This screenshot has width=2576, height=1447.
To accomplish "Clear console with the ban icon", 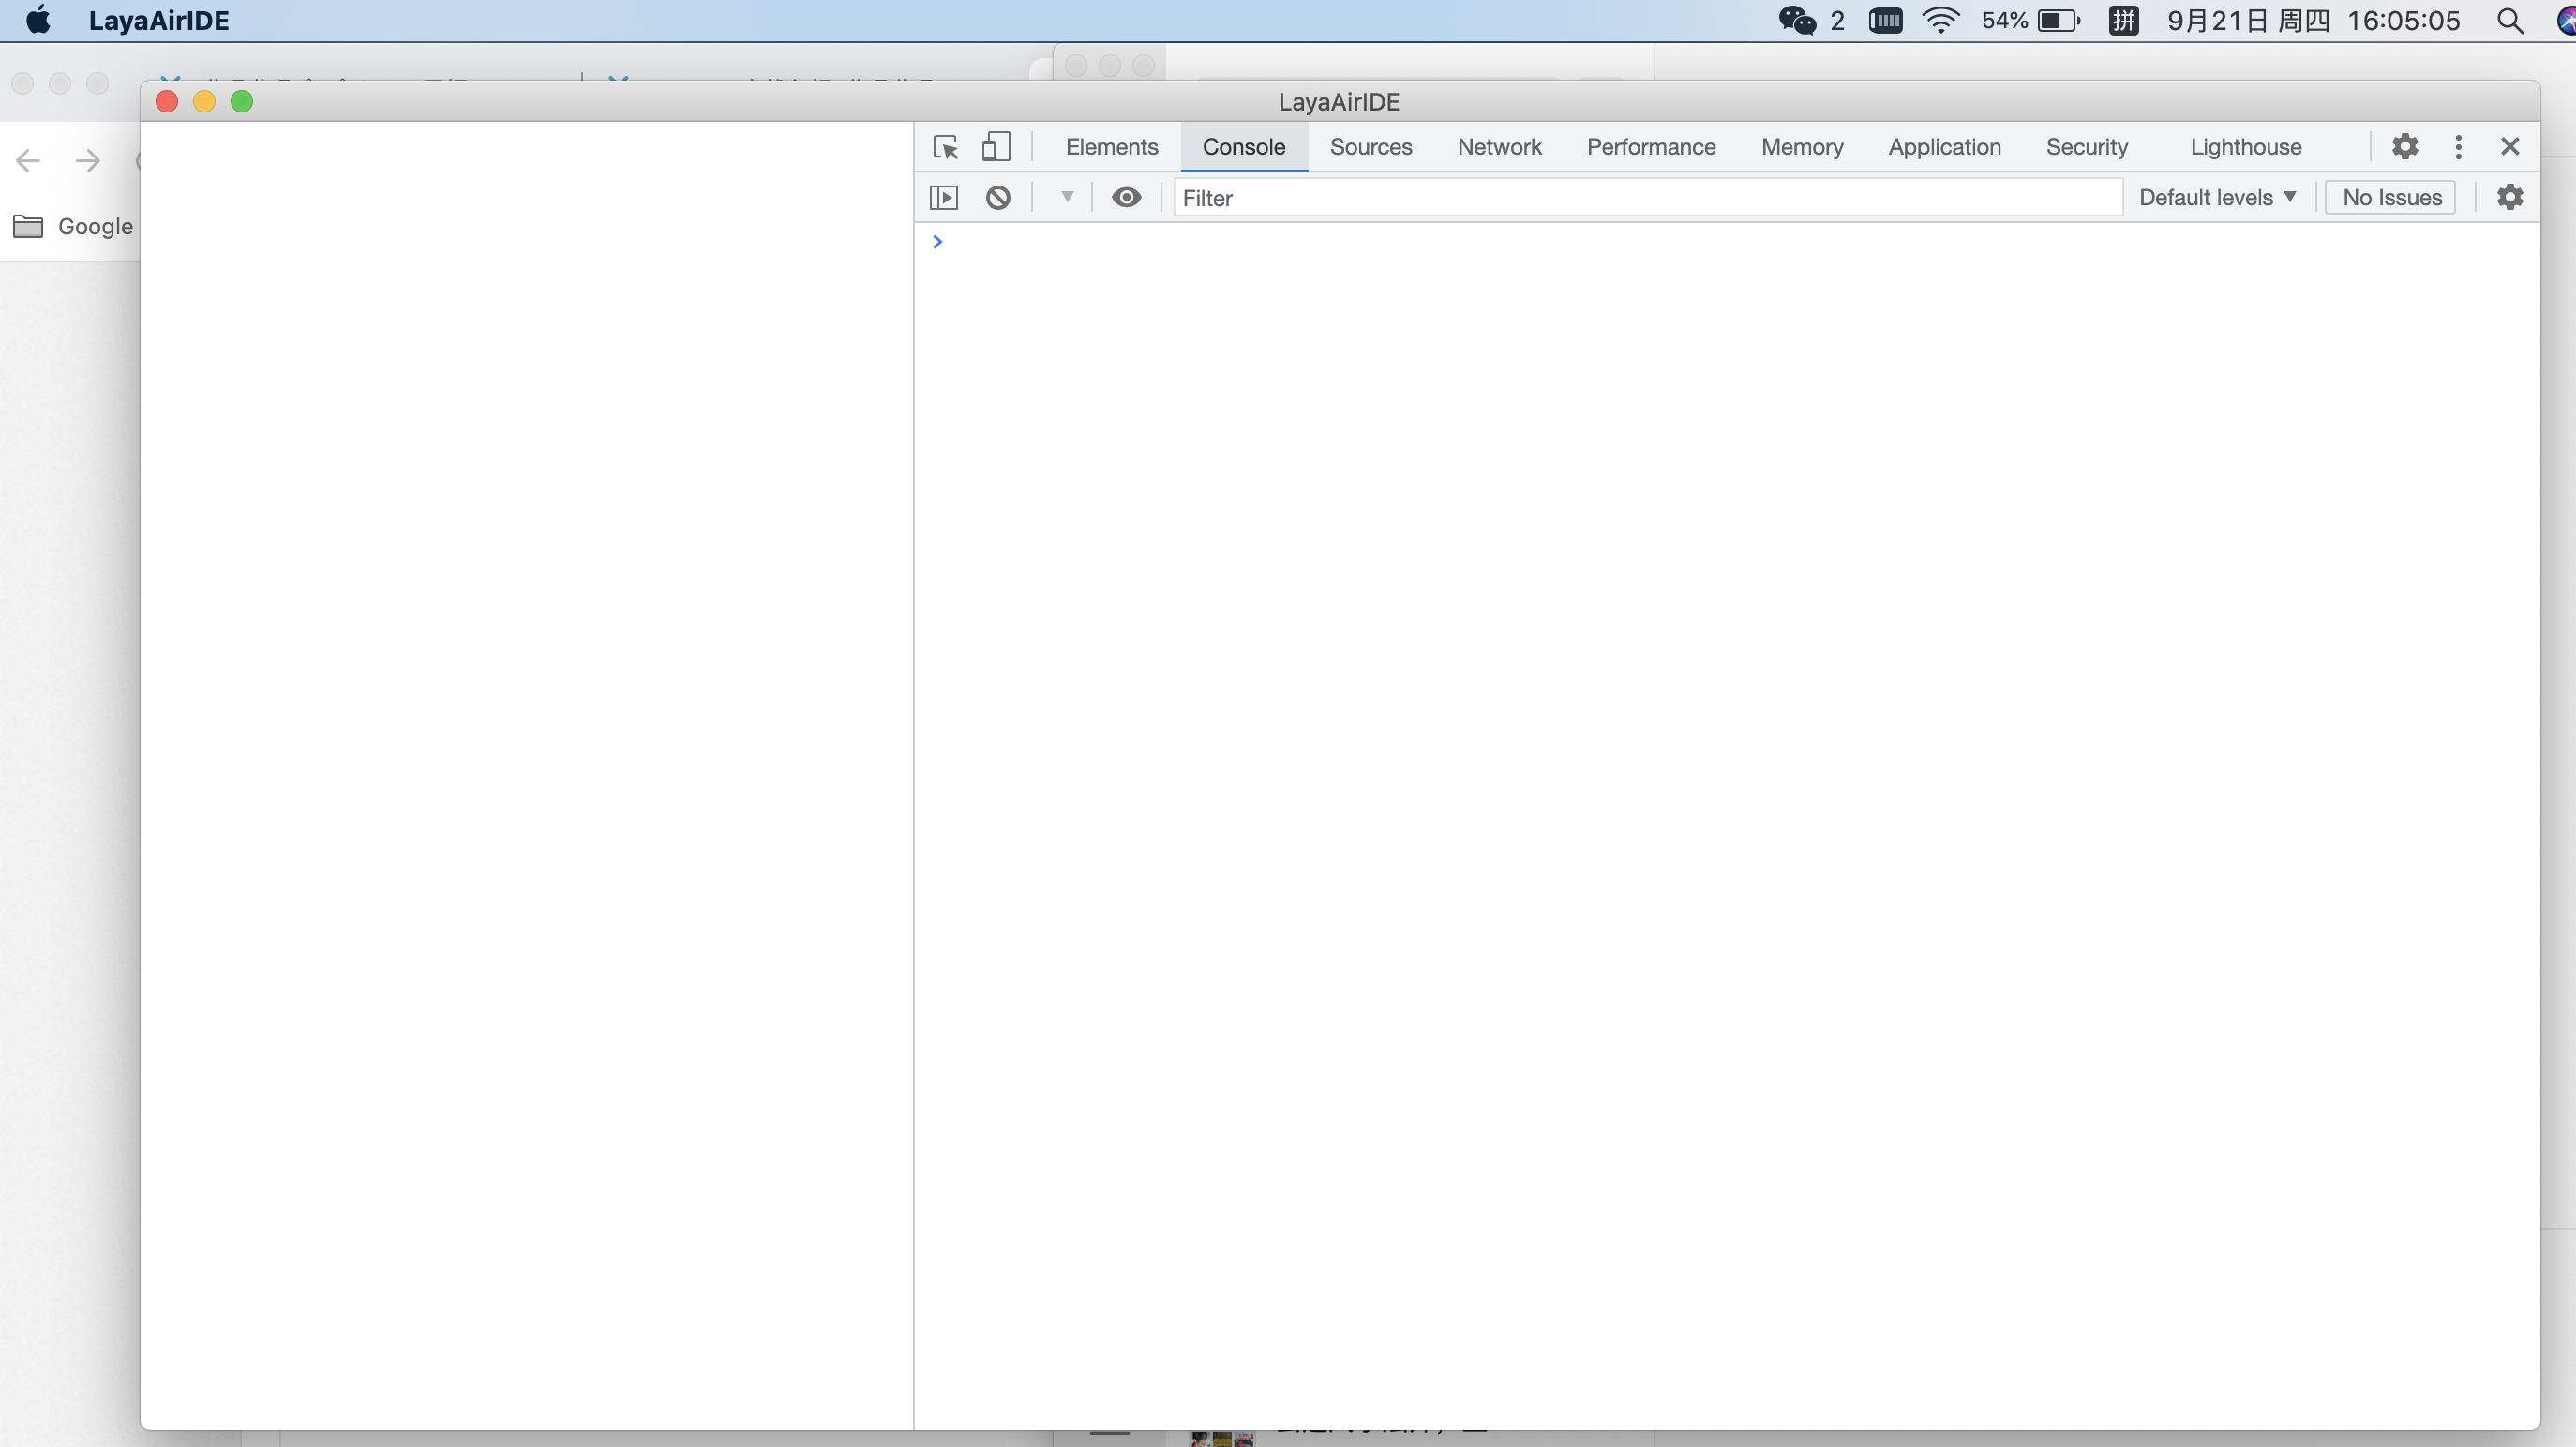I will tap(998, 198).
